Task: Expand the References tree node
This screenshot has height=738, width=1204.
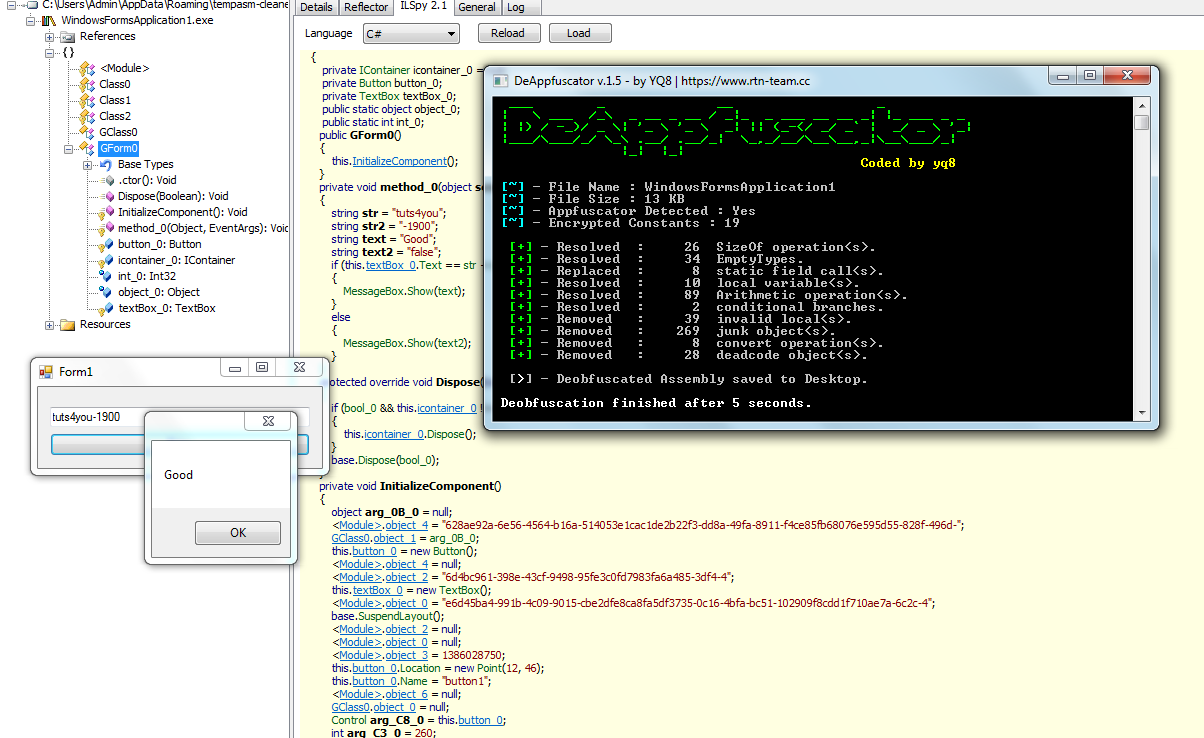Action: [x=50, y=36]
